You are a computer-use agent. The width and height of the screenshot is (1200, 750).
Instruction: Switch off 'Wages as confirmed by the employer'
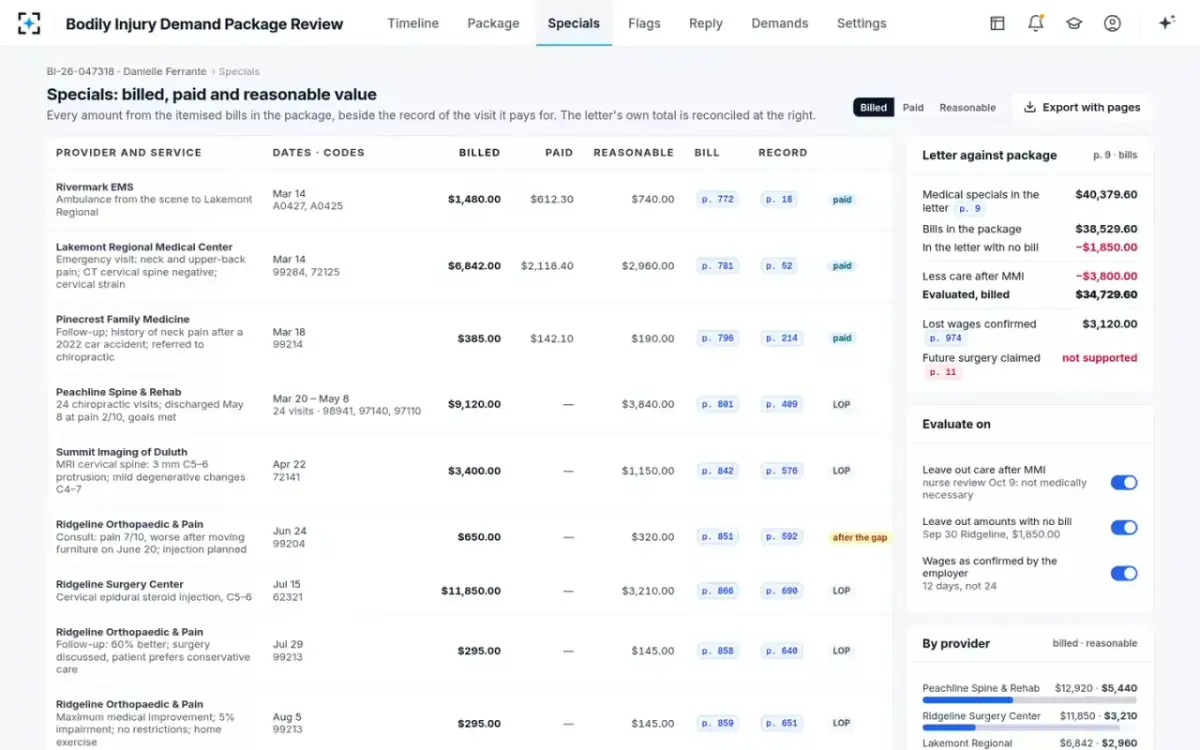[1124, 573]
